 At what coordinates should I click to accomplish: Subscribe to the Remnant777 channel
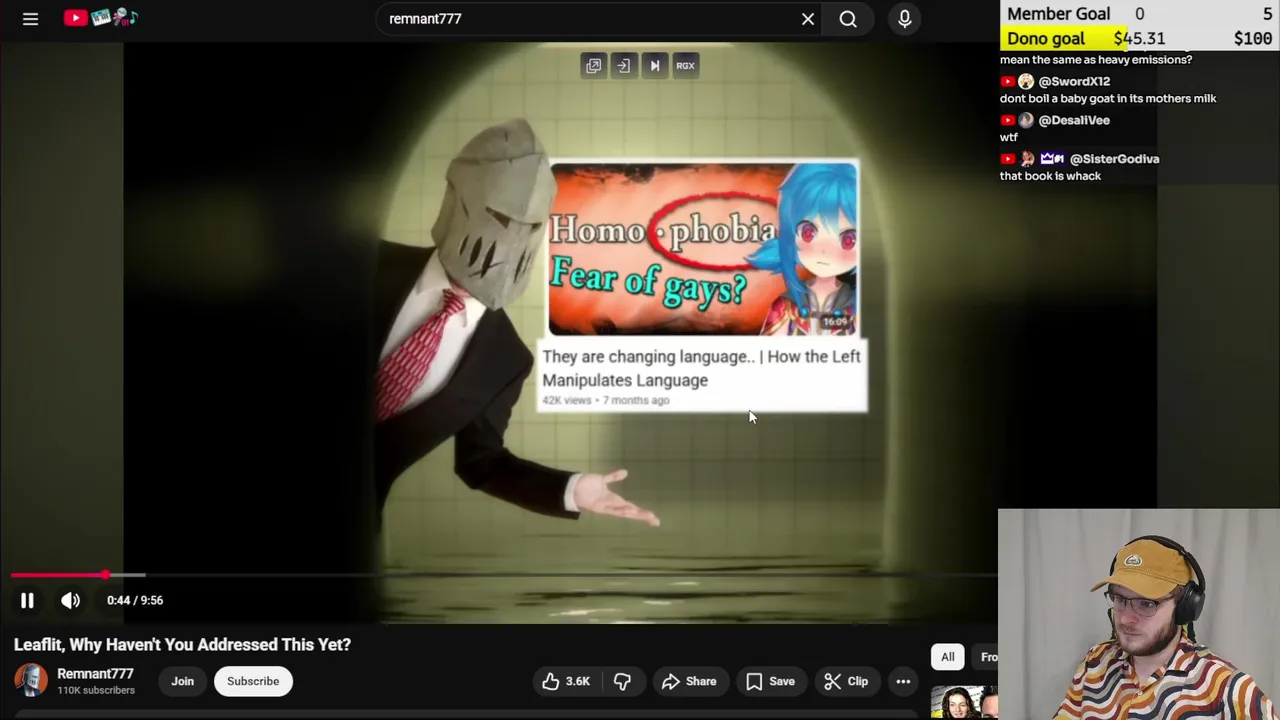coord(253,681)
